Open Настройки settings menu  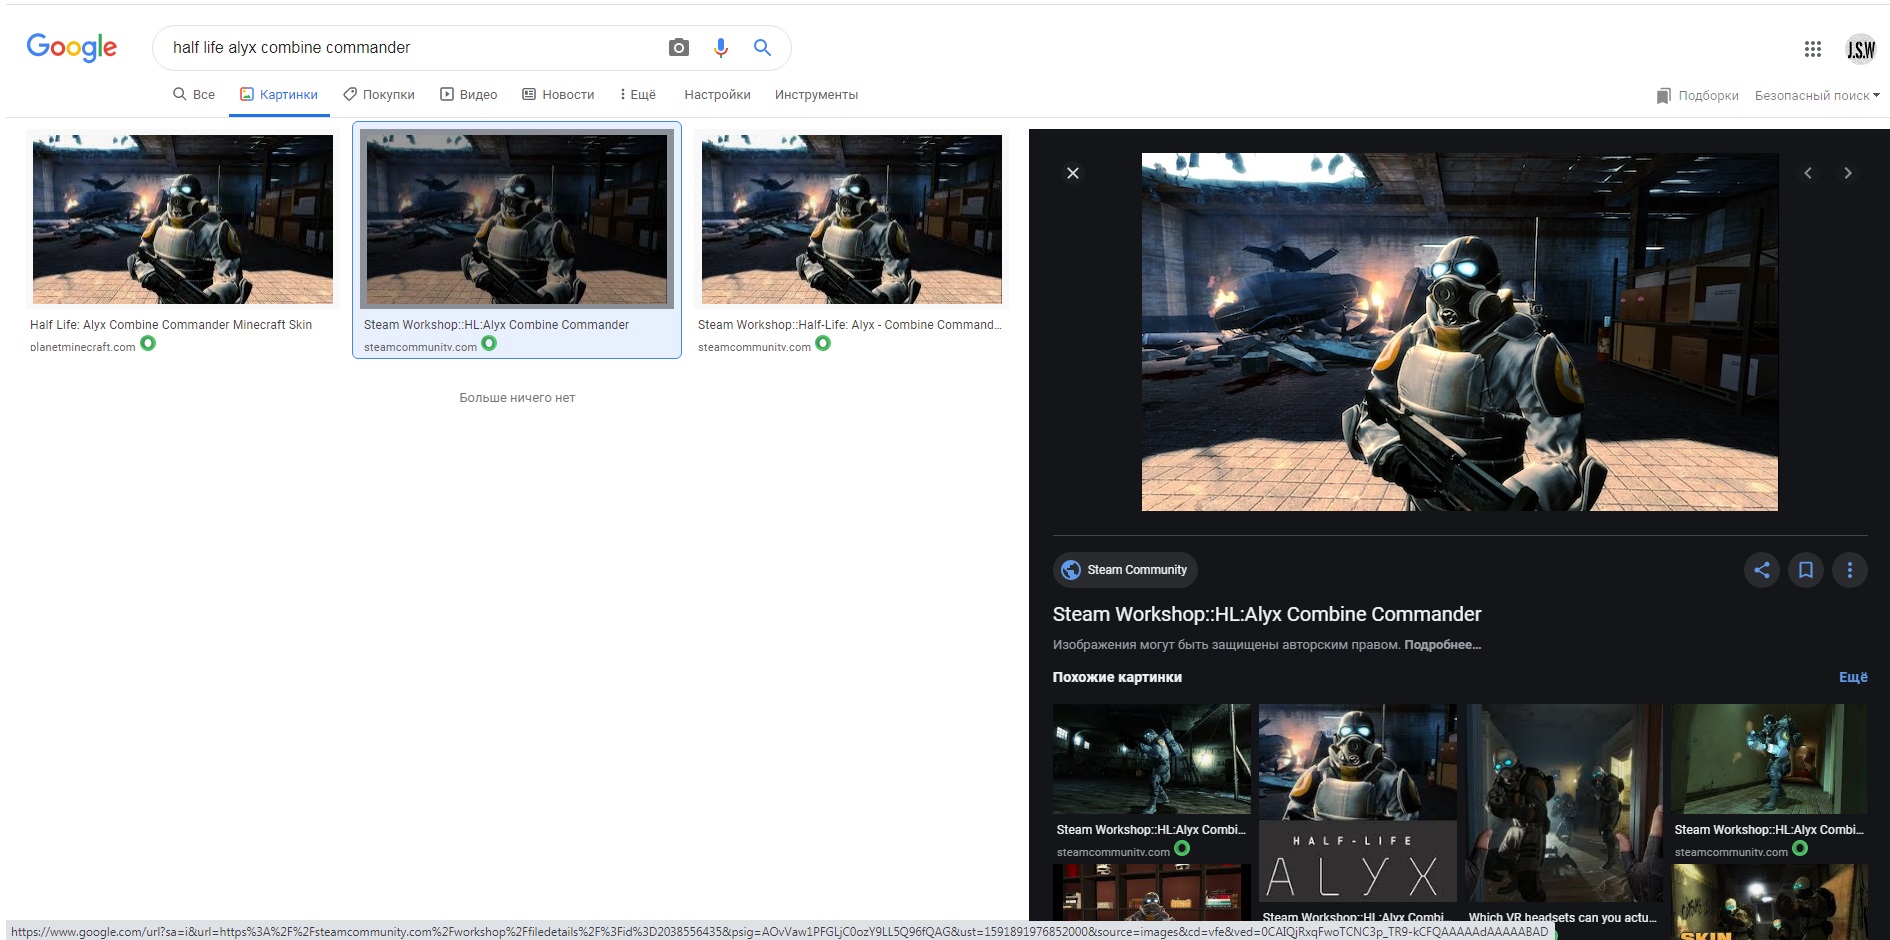717,95
